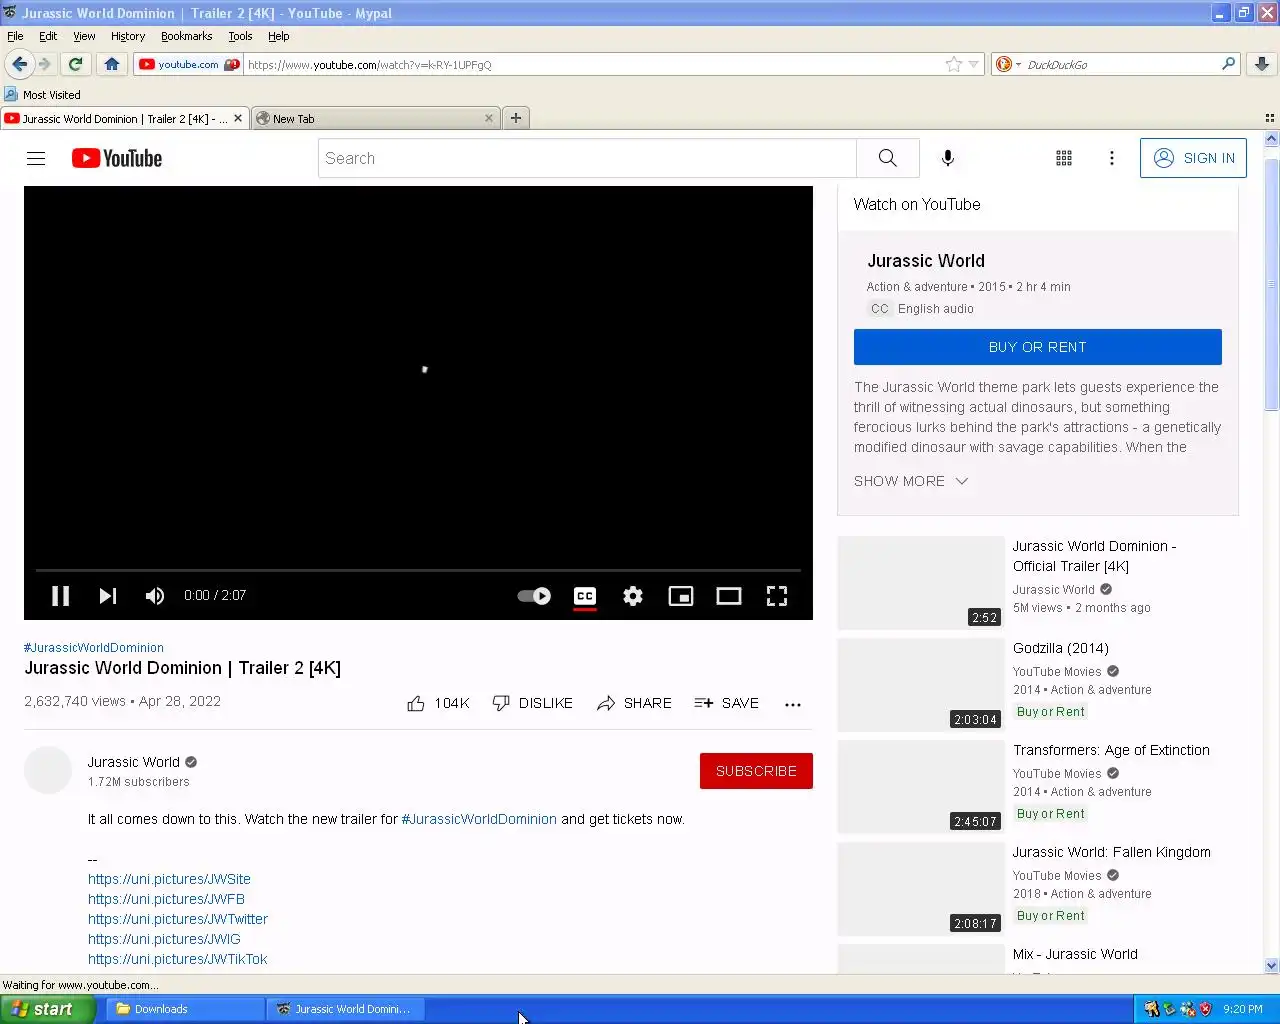Open the History menu
Viewport: 1280px width, 1024px height.
pos(128,36)
